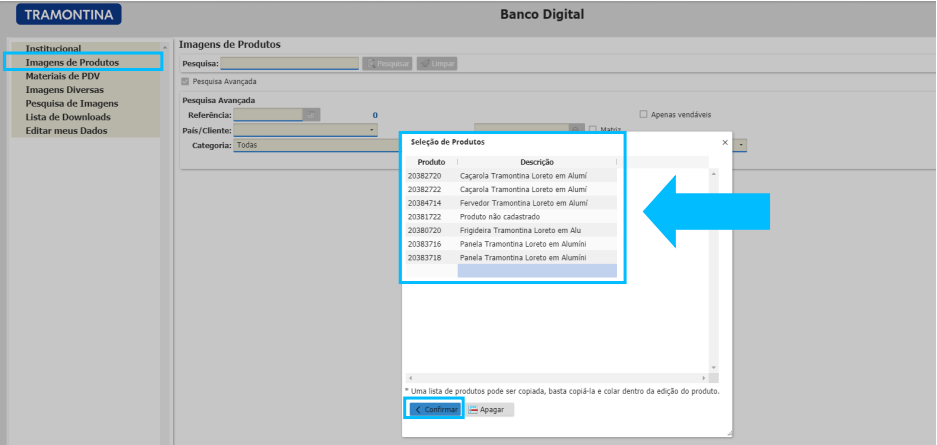Open Materiais de PDV section

(x=62, y=76)
